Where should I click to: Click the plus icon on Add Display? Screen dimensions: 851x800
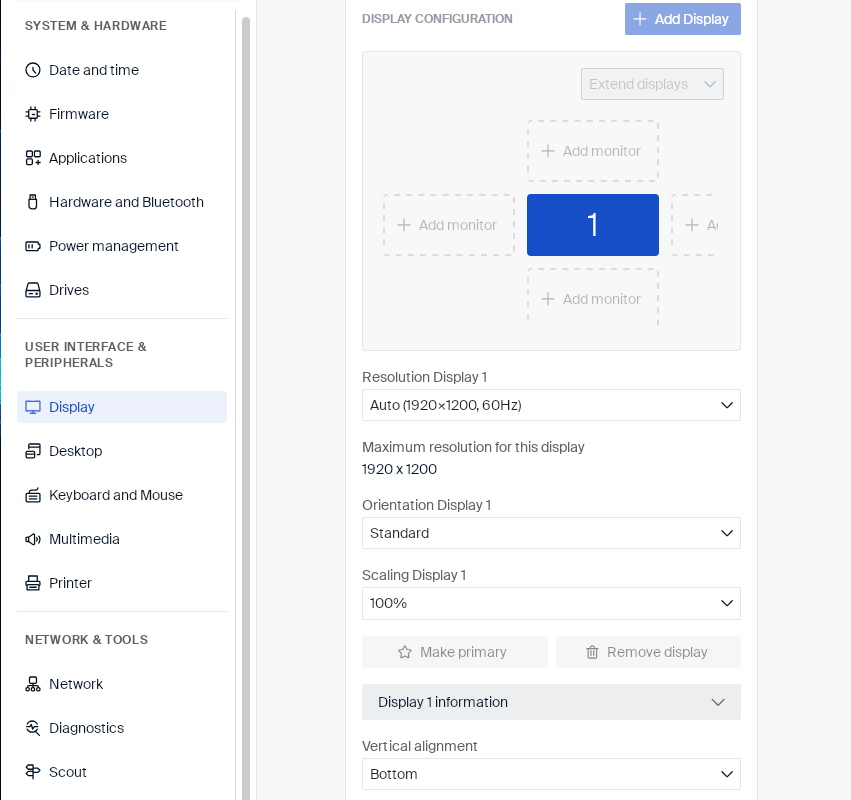pos(640,19)
